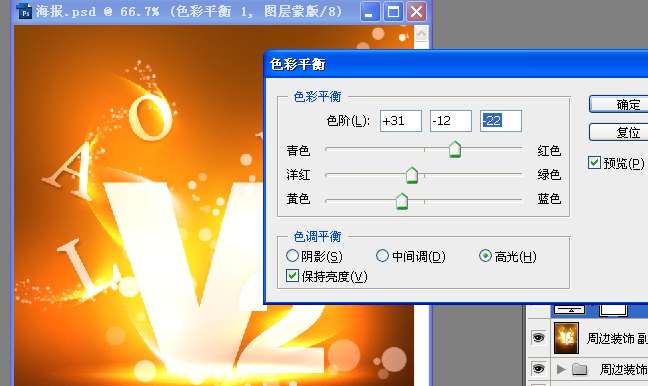Click the 洋红 label
Image resolution: width=648 pixels, height=386 pixels.
[x=298, y=175]
